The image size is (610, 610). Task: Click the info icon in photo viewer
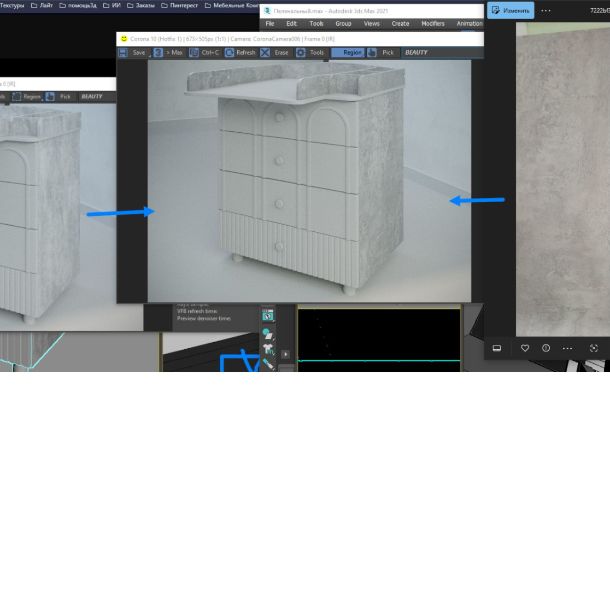(546, 348)
